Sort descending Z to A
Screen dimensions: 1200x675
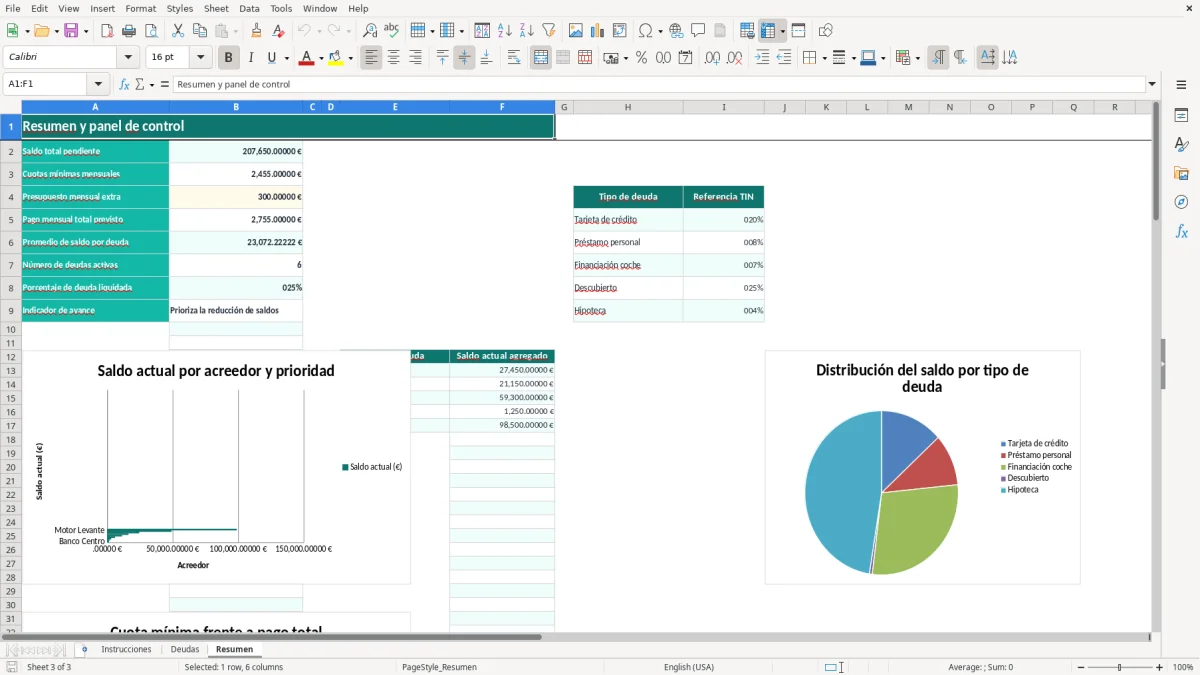point(527,31)
